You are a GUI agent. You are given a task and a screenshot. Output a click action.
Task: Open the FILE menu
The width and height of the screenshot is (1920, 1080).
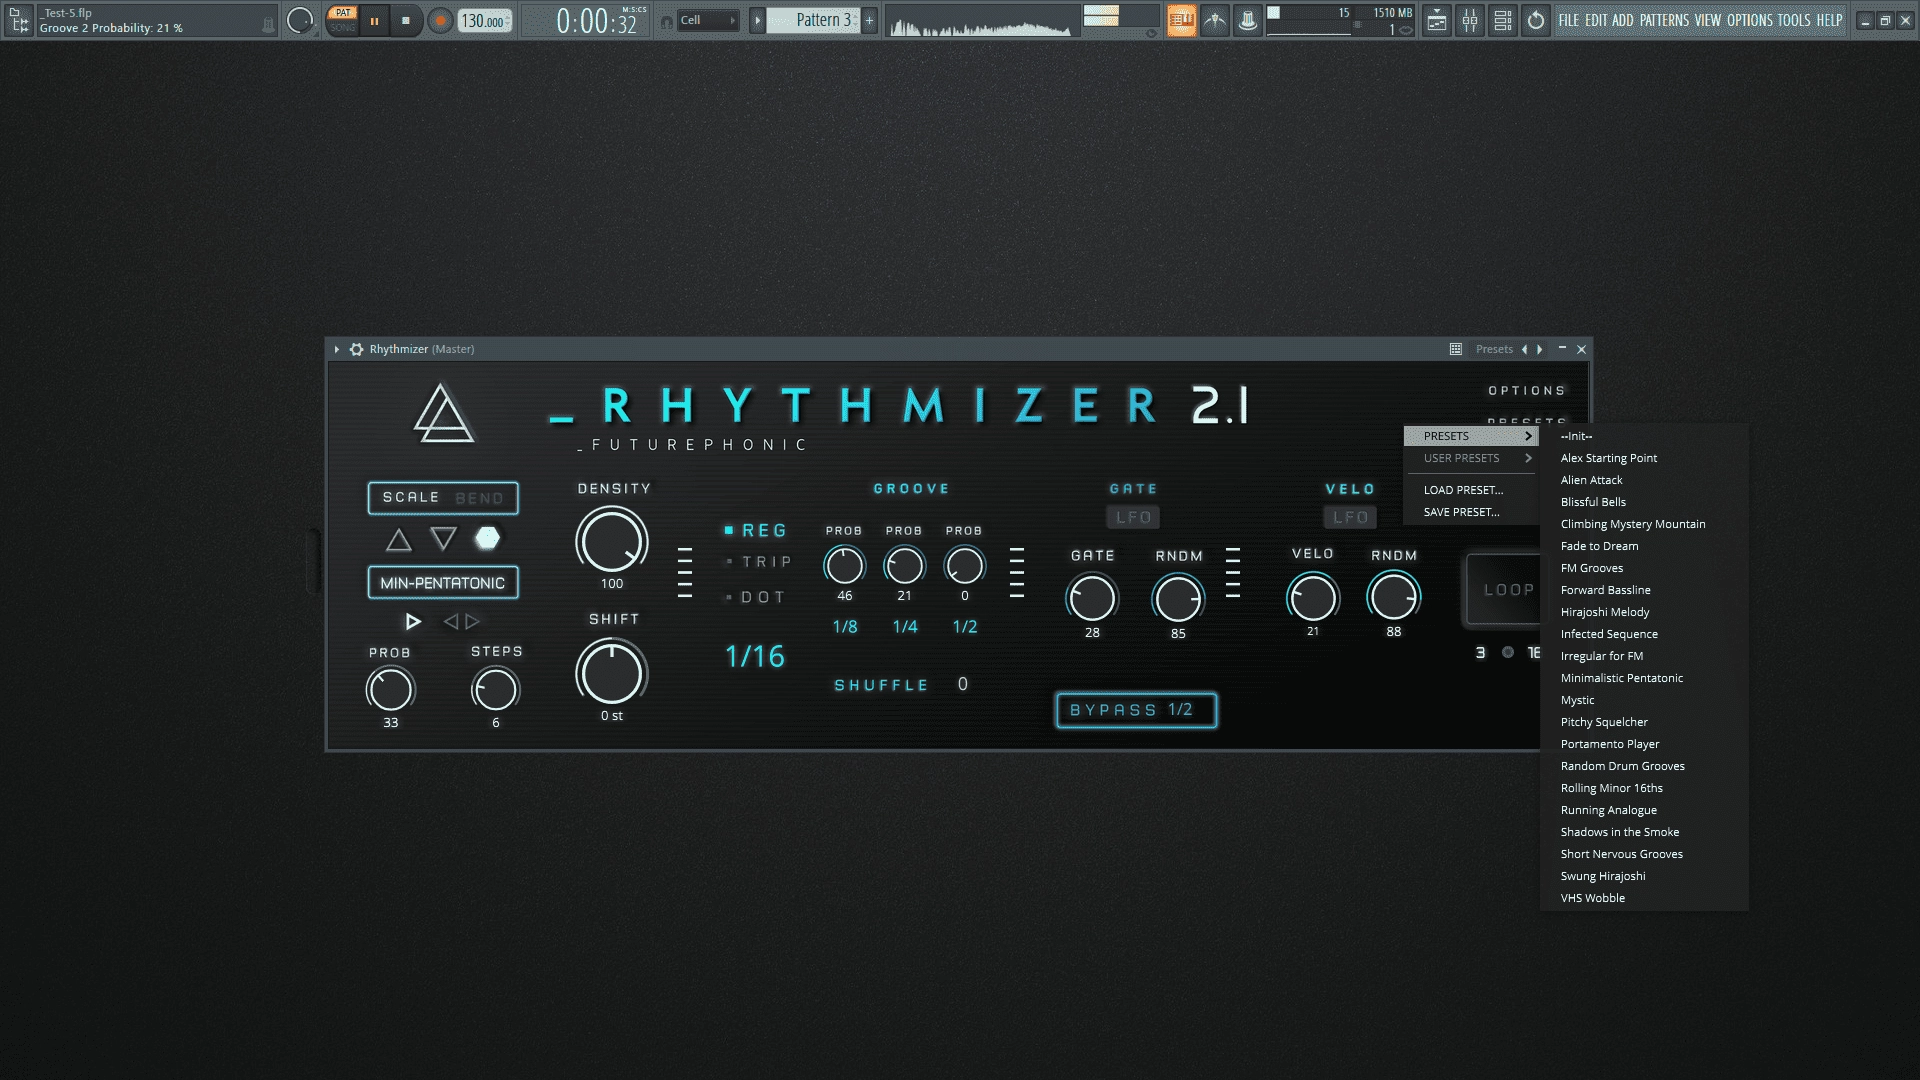1569,20
